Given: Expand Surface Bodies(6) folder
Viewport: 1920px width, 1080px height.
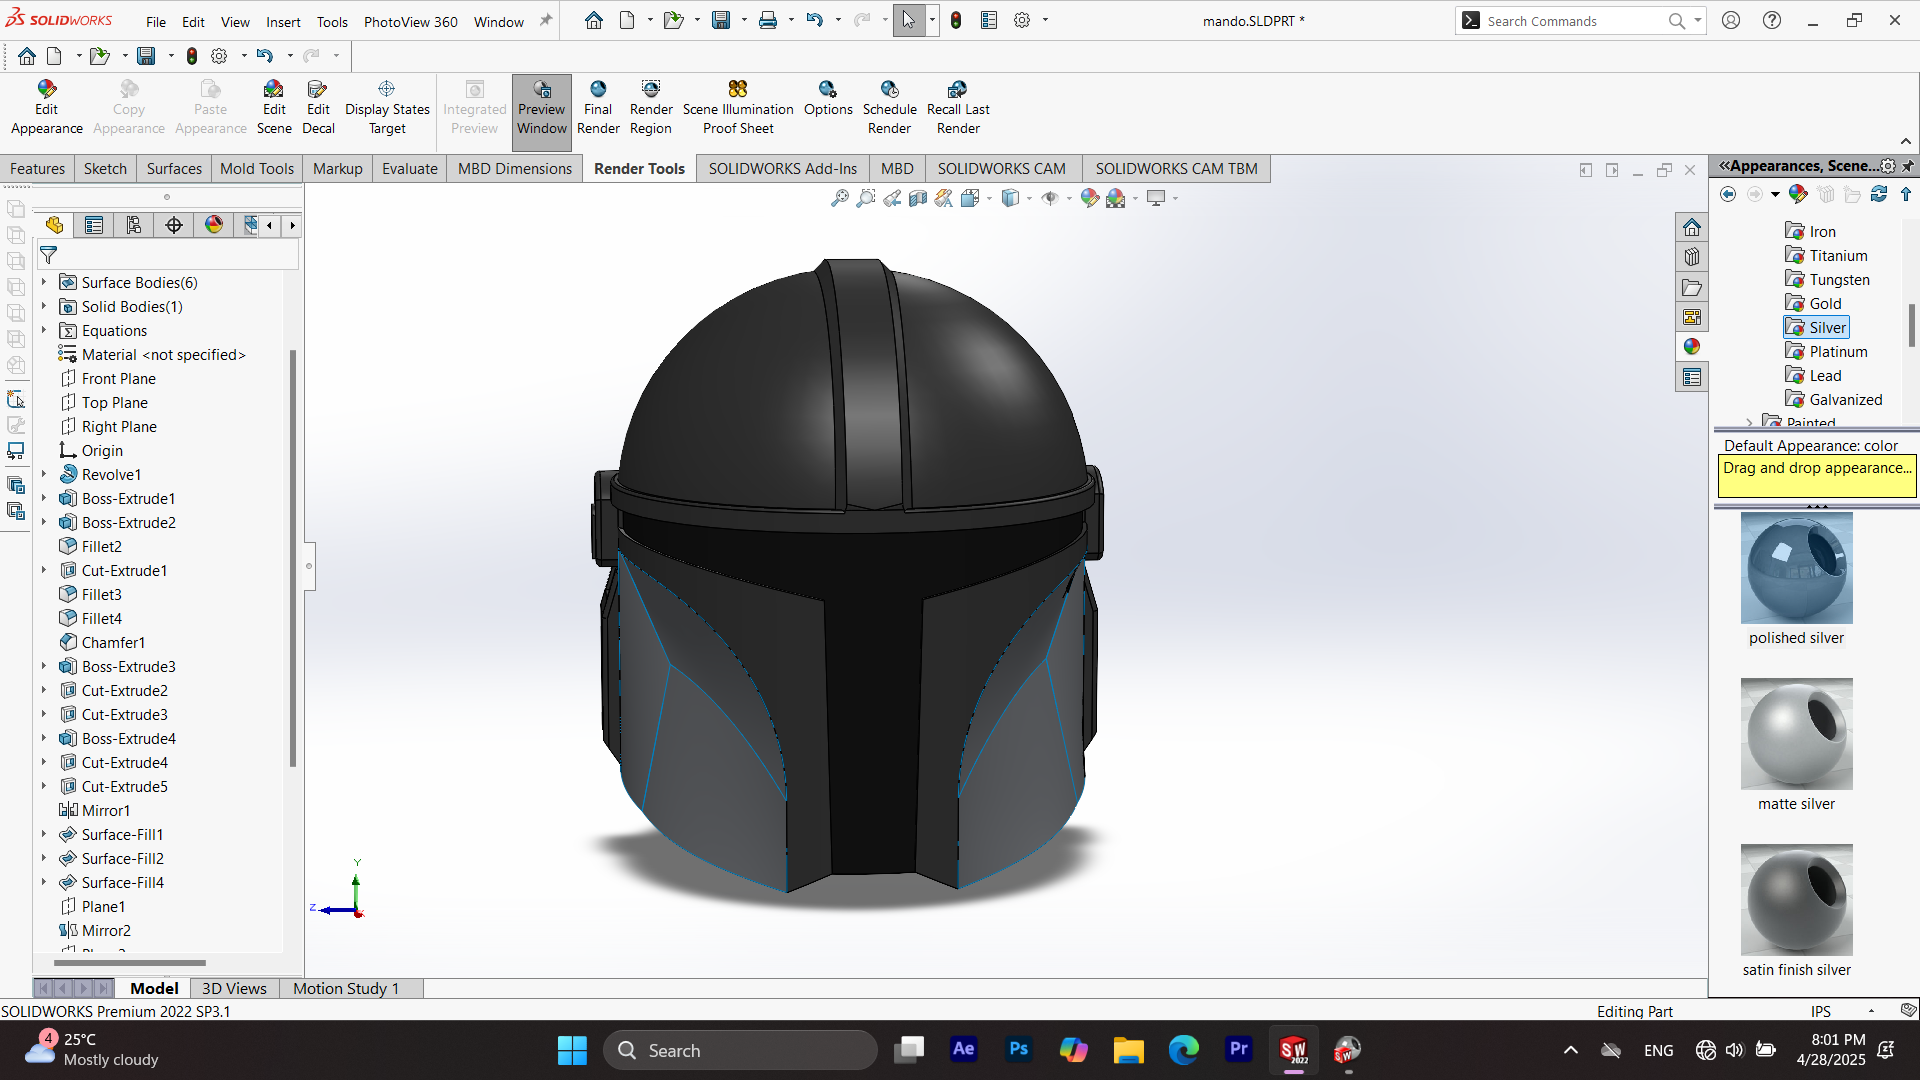Looking at the screenshot, I should 44,282.
